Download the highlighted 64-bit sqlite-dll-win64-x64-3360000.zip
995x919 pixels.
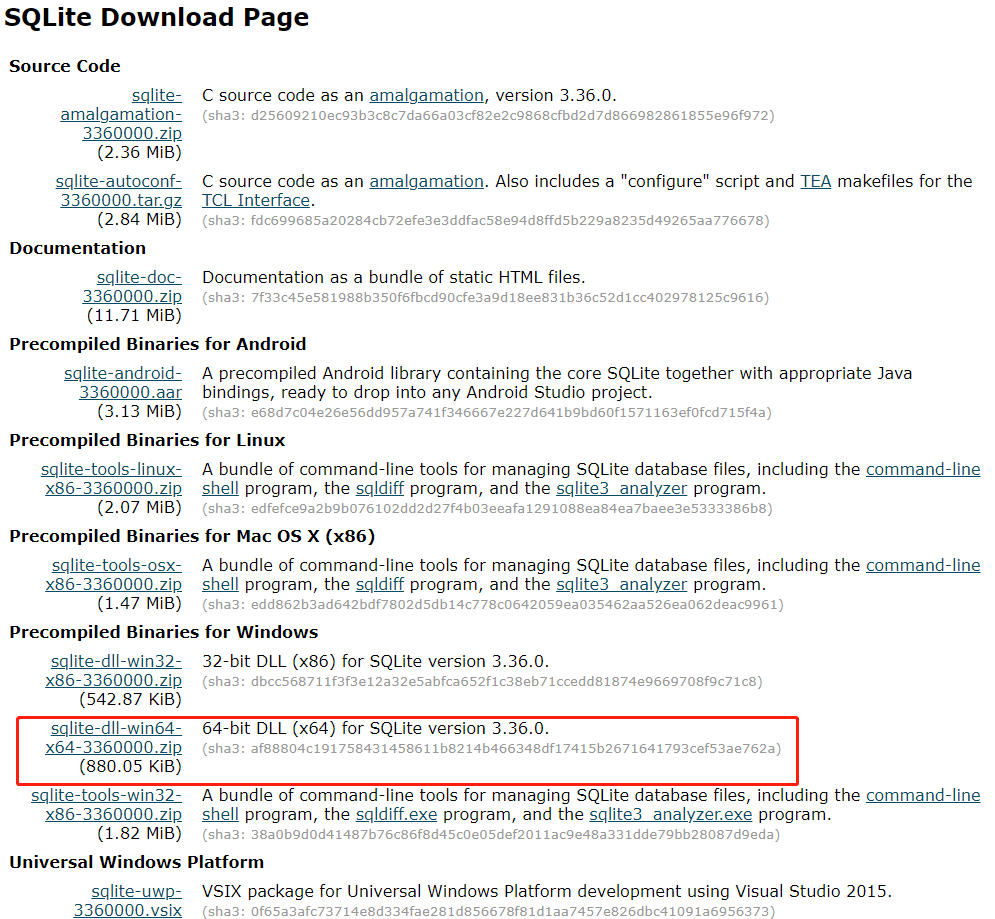click(x=113, y=737)
